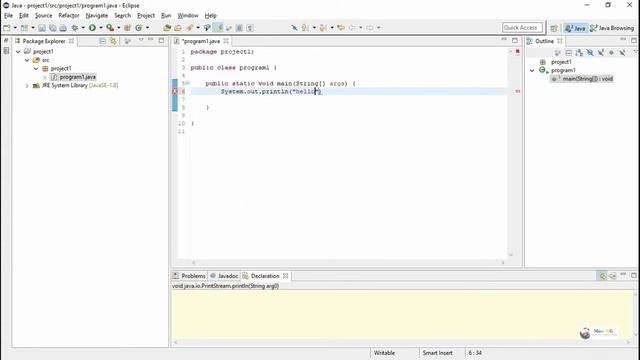Click the Search flashlight toolbar icon
640x360 pixels.
[x=189, y=28]
